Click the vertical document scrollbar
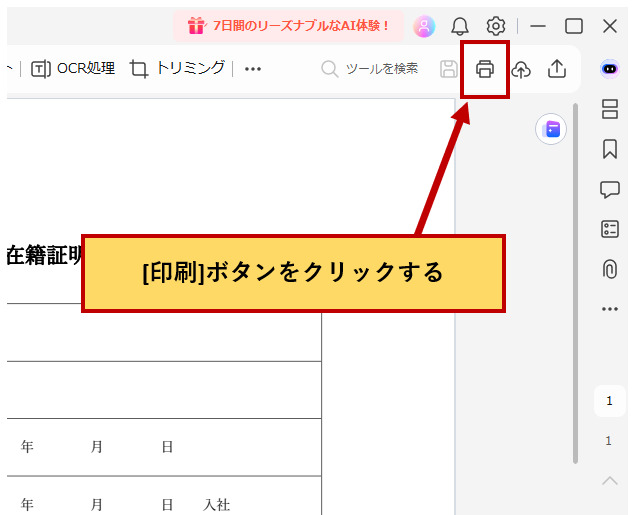The width and height of the screenshot is (634, 515). click(575, 283)
